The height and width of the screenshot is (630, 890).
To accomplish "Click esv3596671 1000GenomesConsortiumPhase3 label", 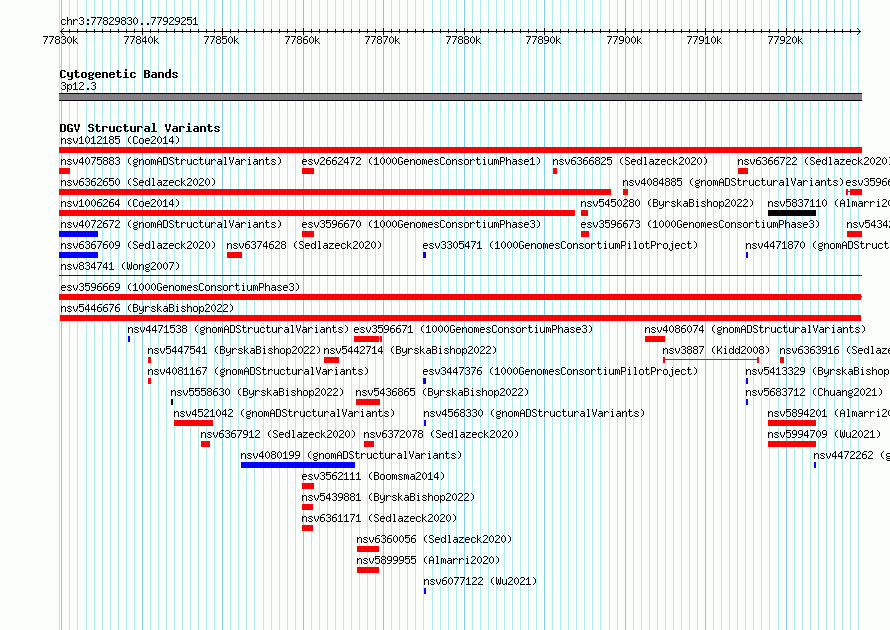I will click(473, 329).
